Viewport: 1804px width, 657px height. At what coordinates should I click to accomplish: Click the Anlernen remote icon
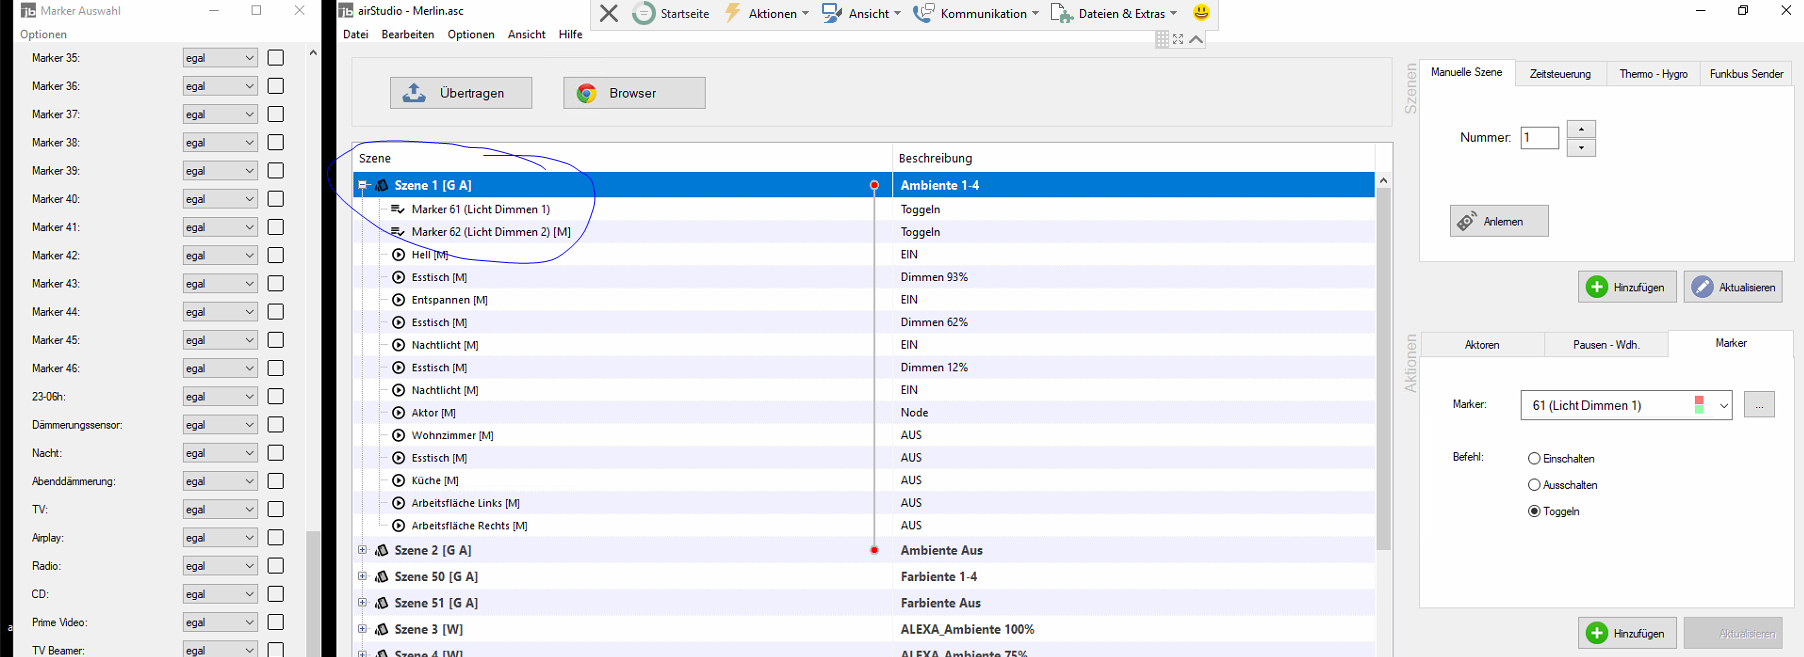pyautogui.click(x=1467, y=221)
